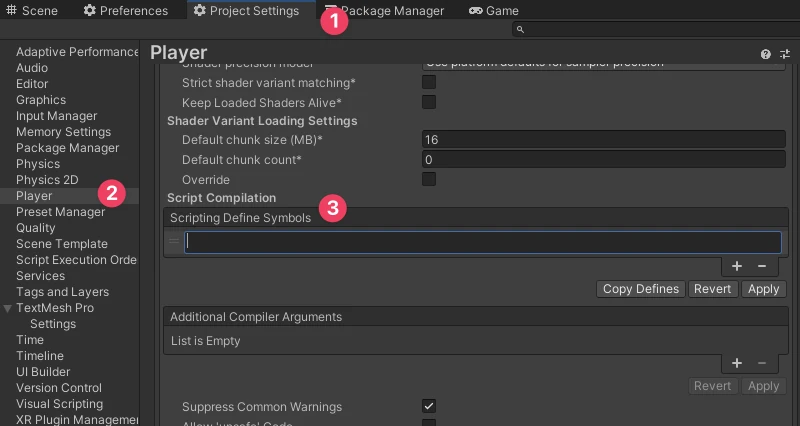
Task: Grab the scripting define symbol row handle
Action: pos(174,241)
